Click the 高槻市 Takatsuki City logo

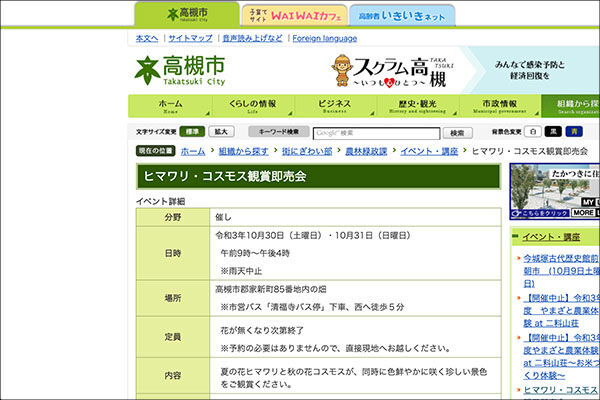click(x=180, y=70)
